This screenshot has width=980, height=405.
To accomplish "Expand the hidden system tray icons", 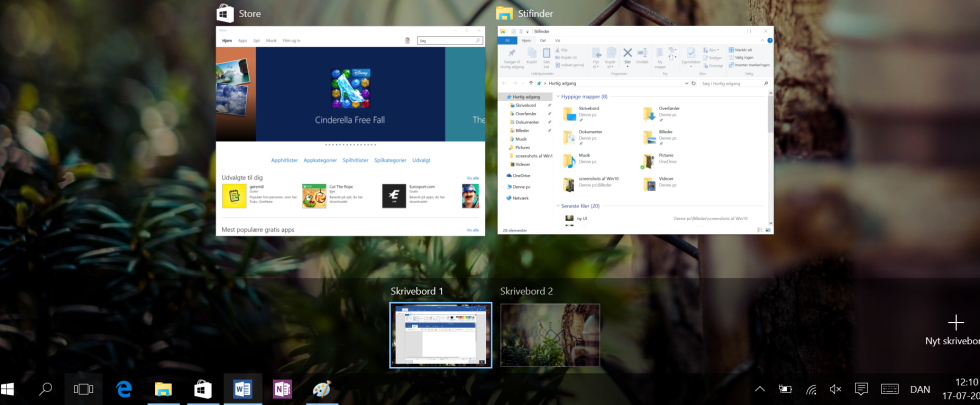I will click(759, 389).
